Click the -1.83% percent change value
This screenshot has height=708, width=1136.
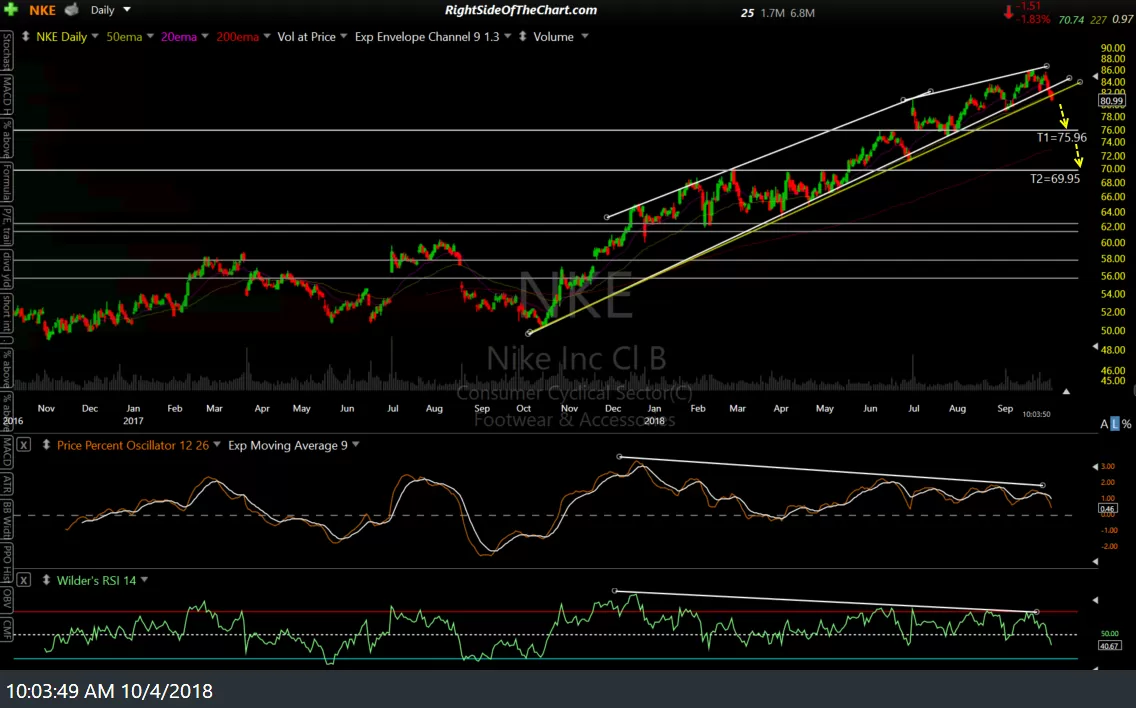[x=1033, y=20]
